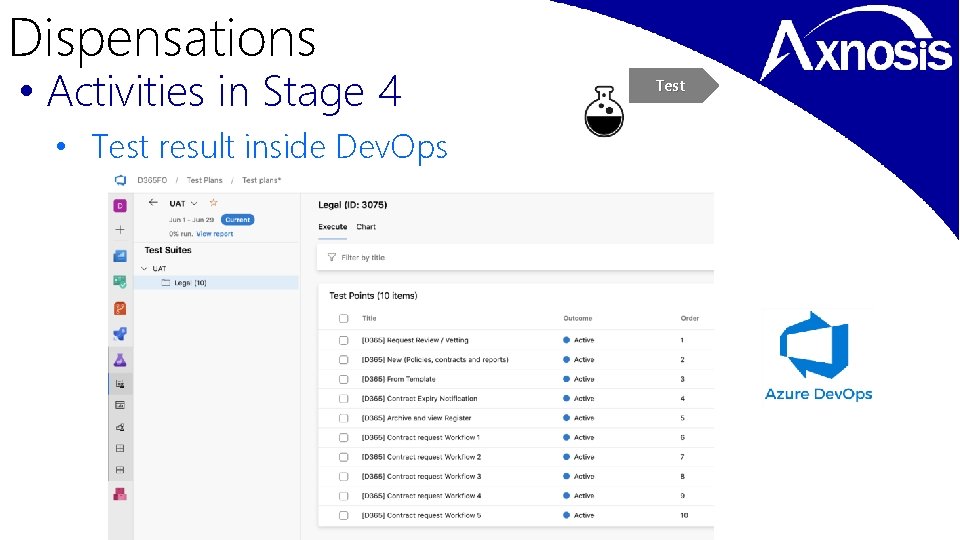Open the Overview hub icon in sidebar
The height and width of the screenshot is (540, 960).
click(x=120, y=256)
